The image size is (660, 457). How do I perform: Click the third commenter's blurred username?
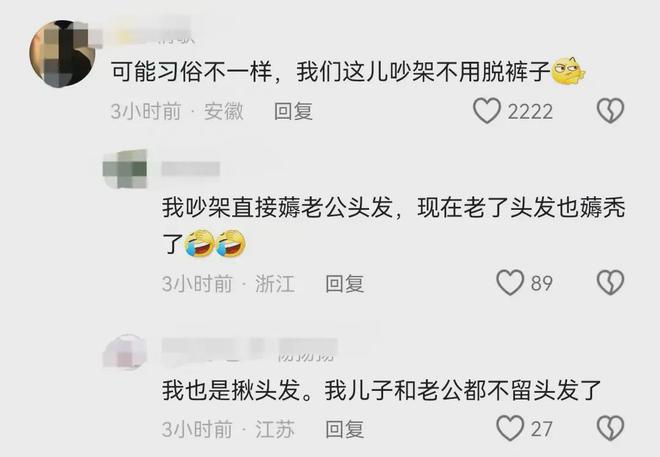pyautogui.click(x=250, y=349)
